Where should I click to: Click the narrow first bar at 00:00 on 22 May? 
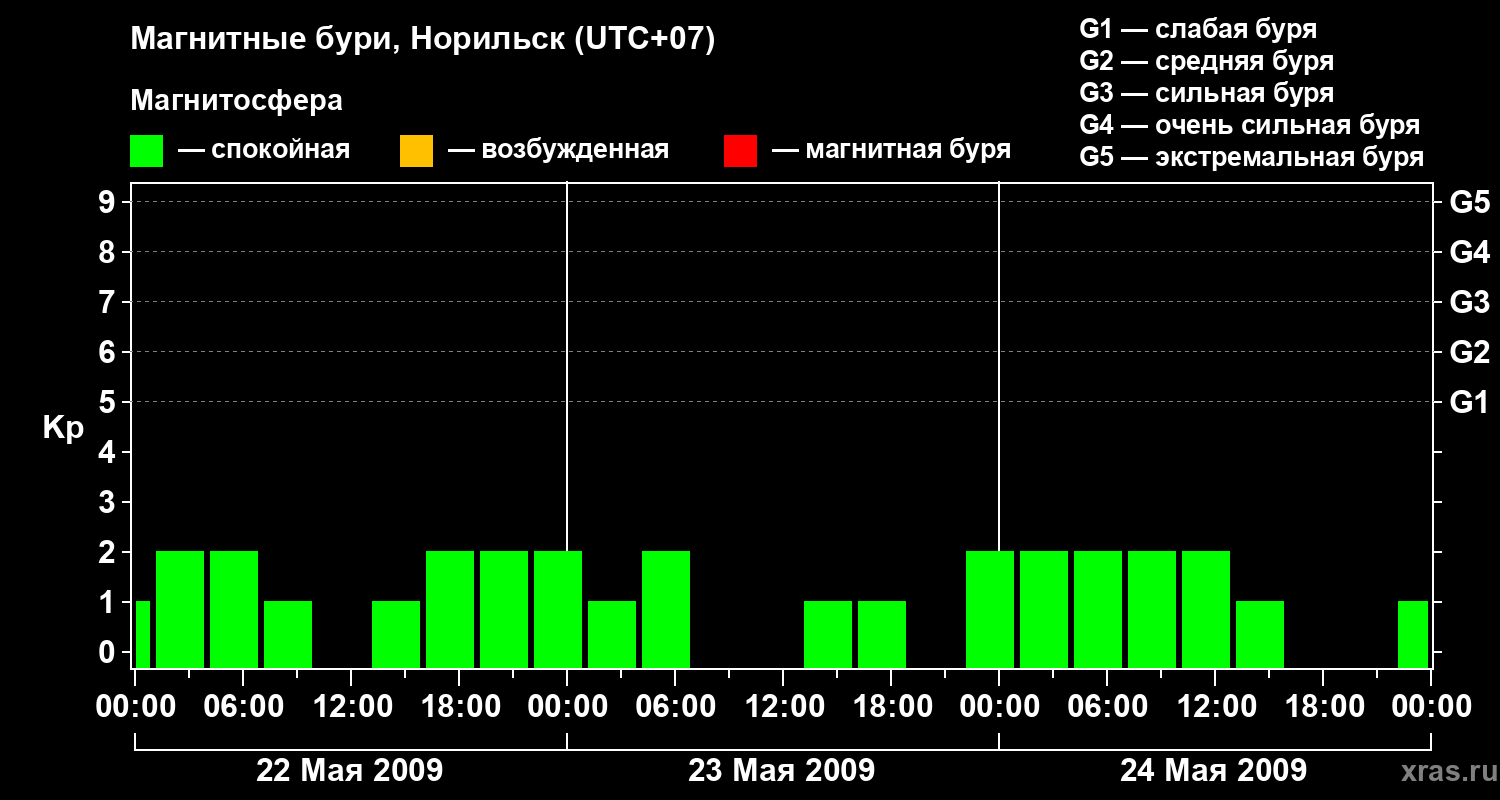coord(142,634)
